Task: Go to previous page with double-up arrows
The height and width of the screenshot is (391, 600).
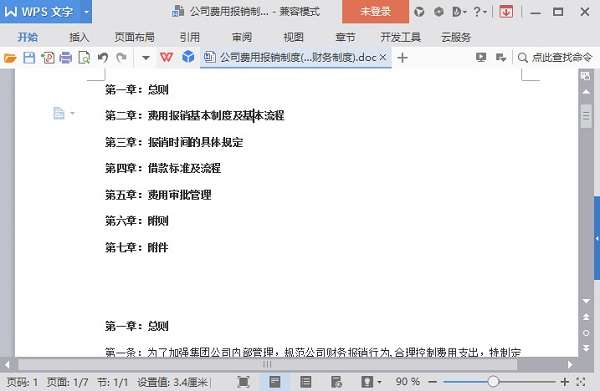Action: pyautogui.click(x=586, y=317)
